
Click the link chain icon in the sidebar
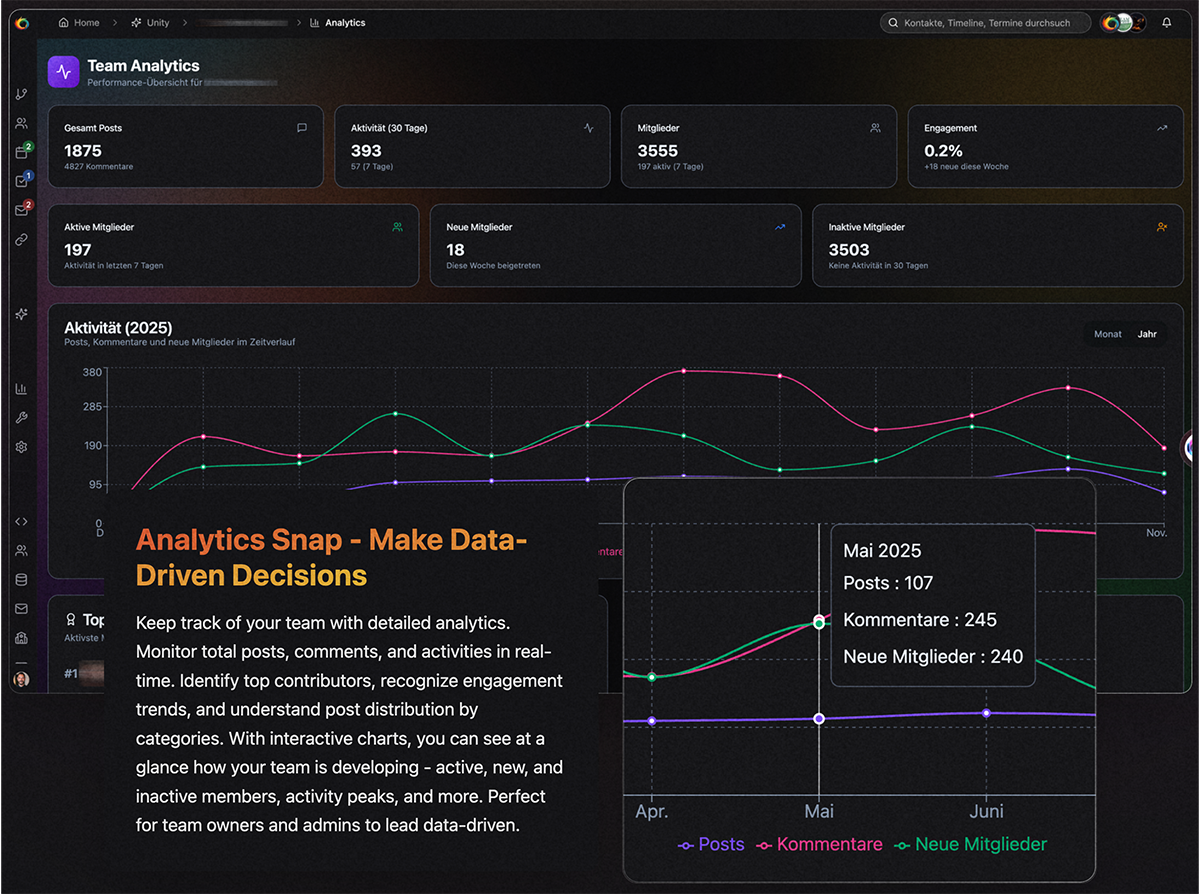point(21,240)
